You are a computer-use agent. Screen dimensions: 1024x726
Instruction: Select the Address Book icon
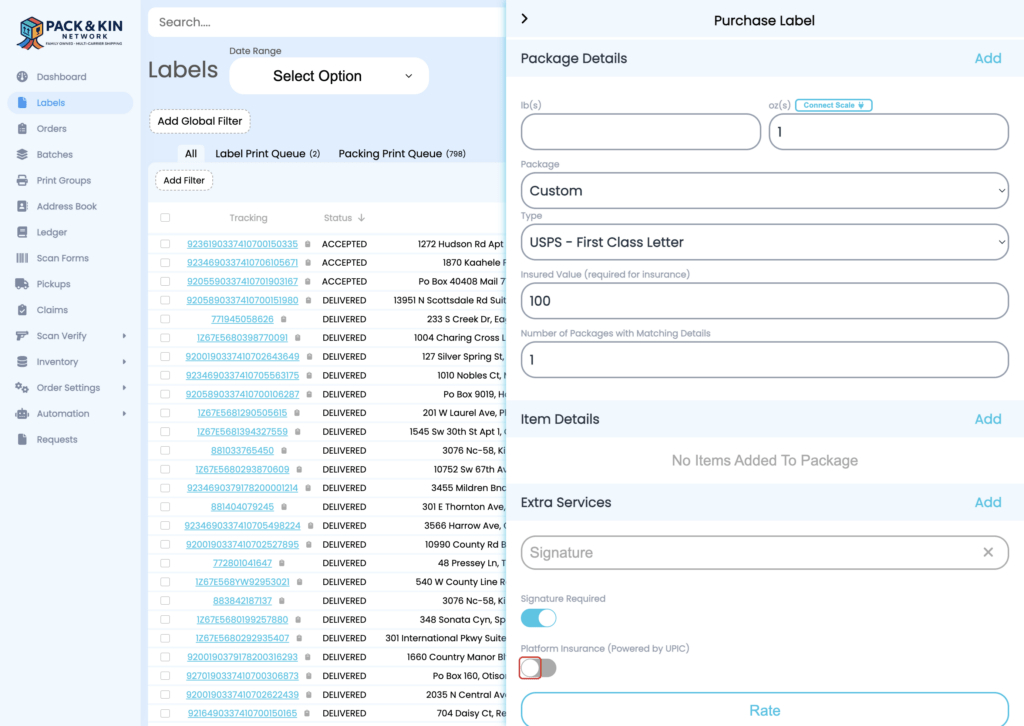pos(22,206)
